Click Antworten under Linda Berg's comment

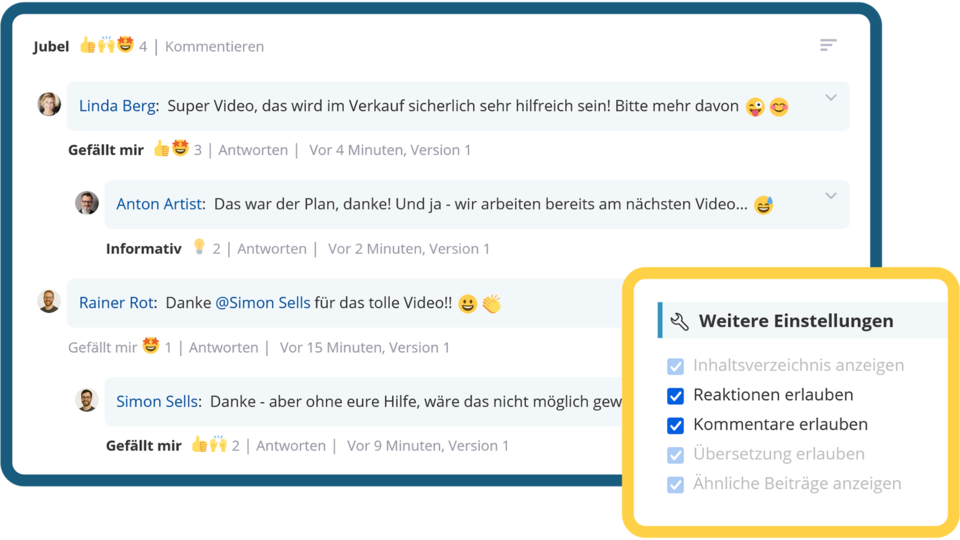[253, 150]
